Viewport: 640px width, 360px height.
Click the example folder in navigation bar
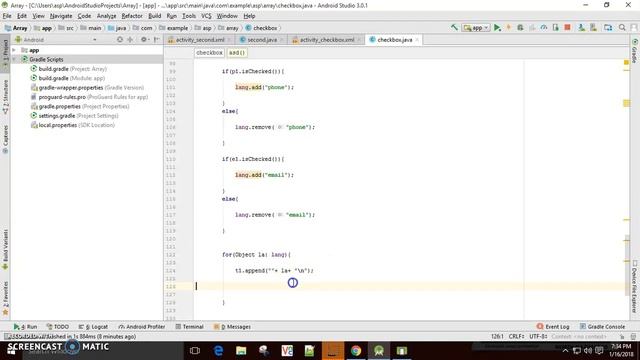tap(174, 28)
